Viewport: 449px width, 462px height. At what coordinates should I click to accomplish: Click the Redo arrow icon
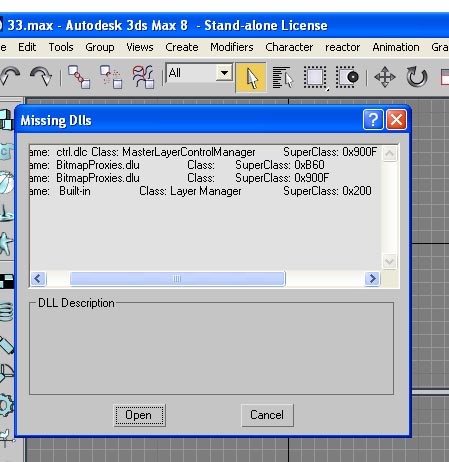(41, 77)
